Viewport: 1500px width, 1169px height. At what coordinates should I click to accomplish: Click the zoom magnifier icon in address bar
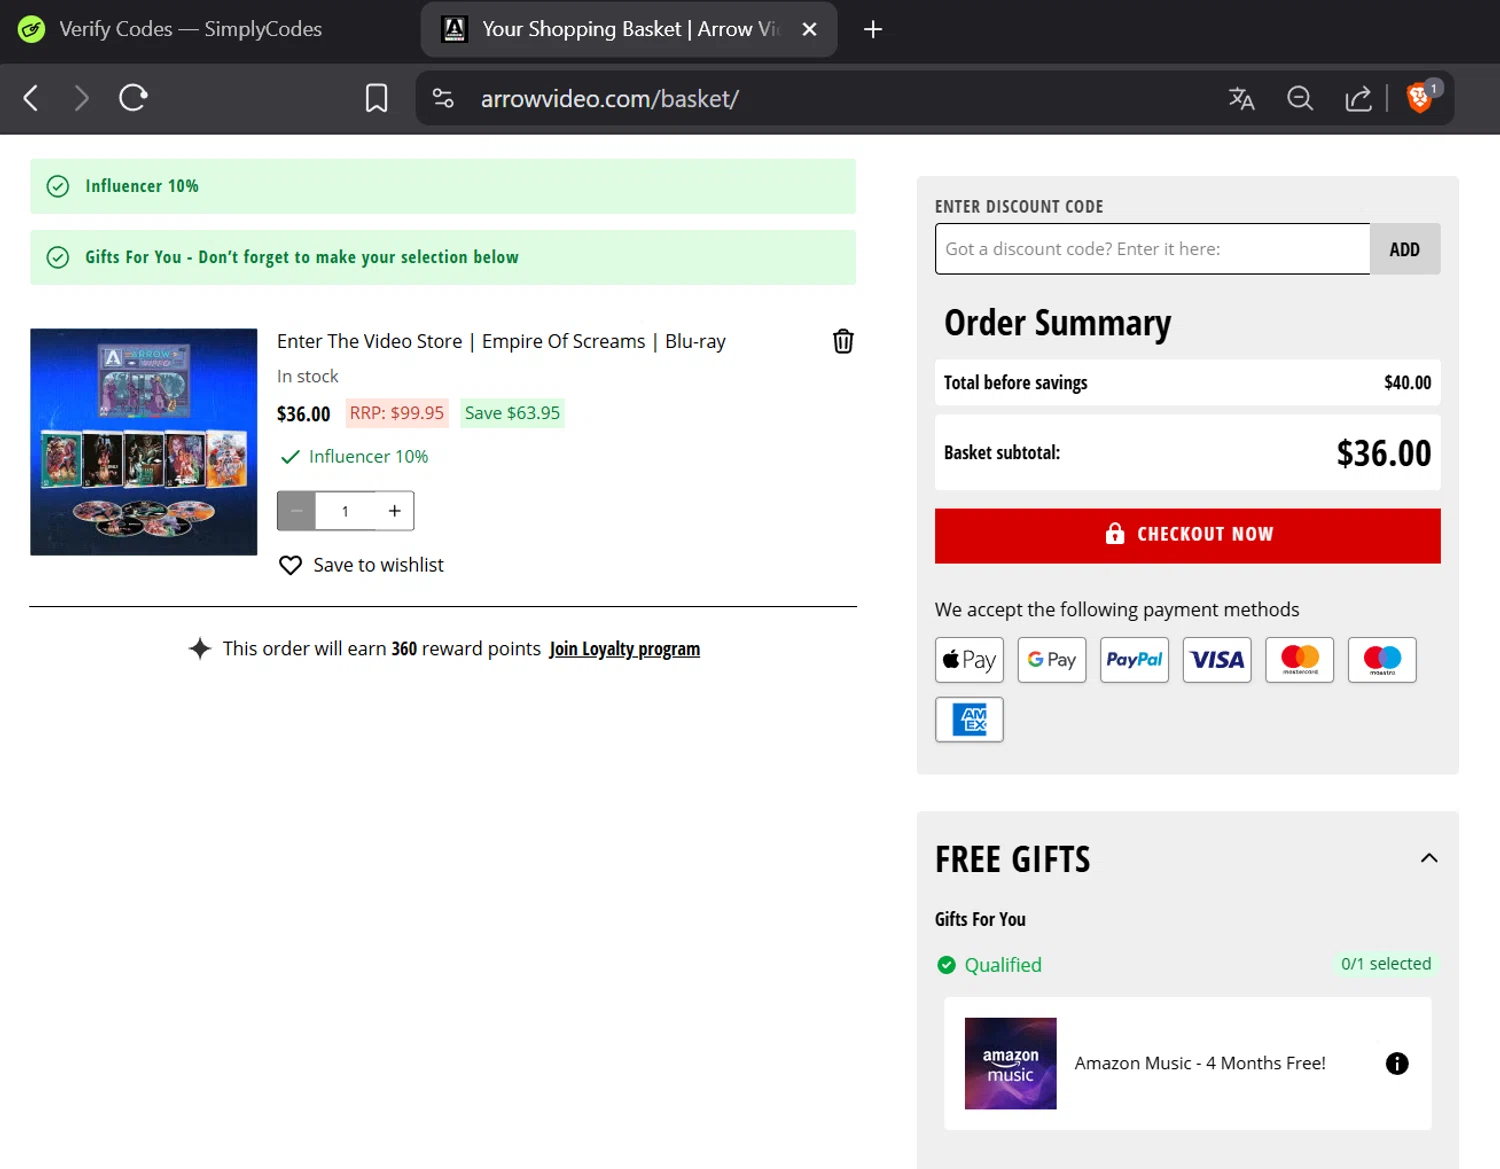pyautogui.click(x=1299, y=98)
